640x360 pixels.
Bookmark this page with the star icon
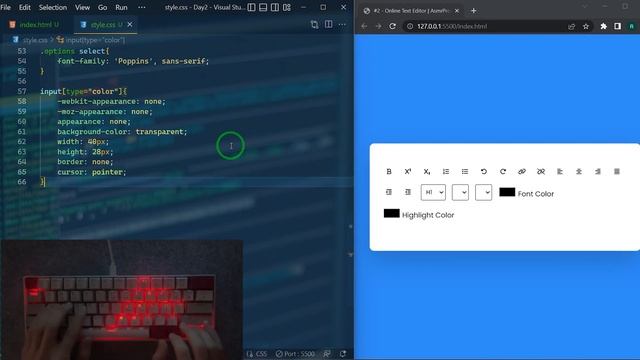point(586,26)
